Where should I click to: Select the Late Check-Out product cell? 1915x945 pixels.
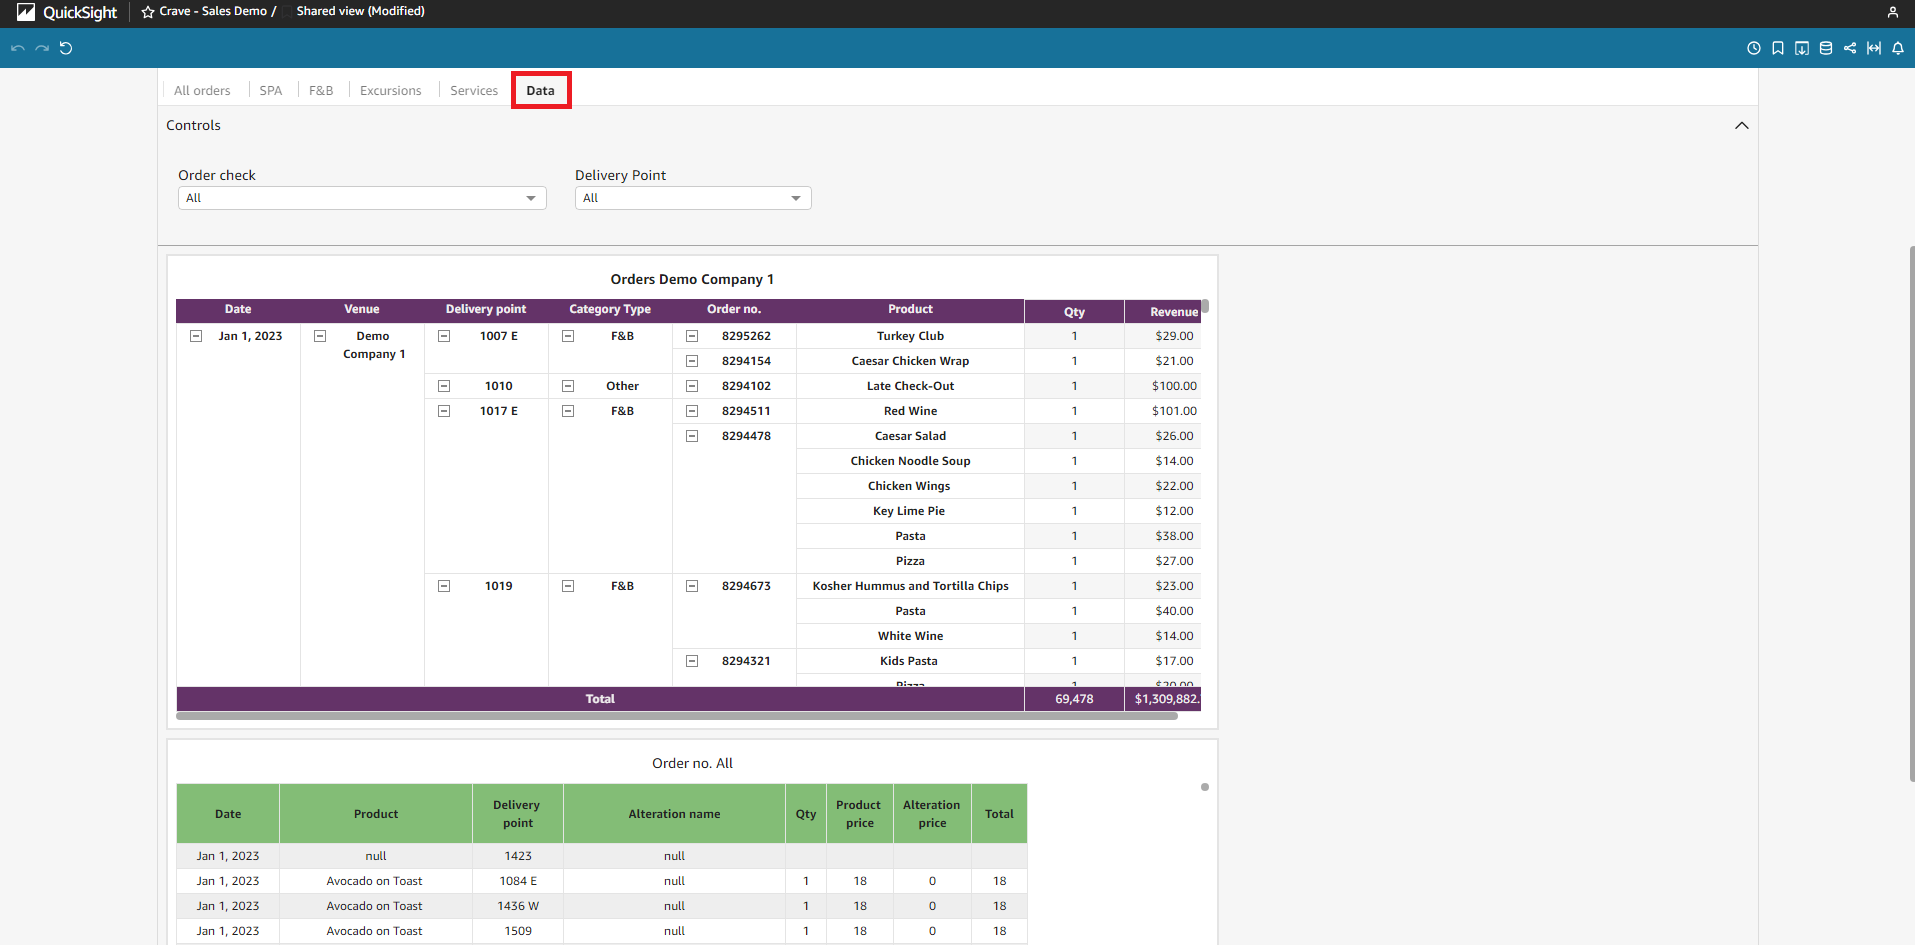coord(910,386)
